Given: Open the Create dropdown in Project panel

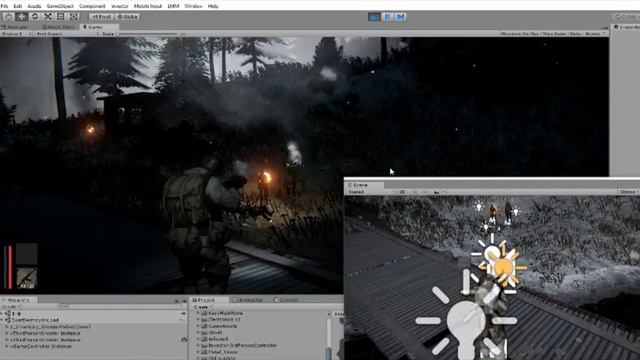Looking at the screenshot, I should point(202,307).
